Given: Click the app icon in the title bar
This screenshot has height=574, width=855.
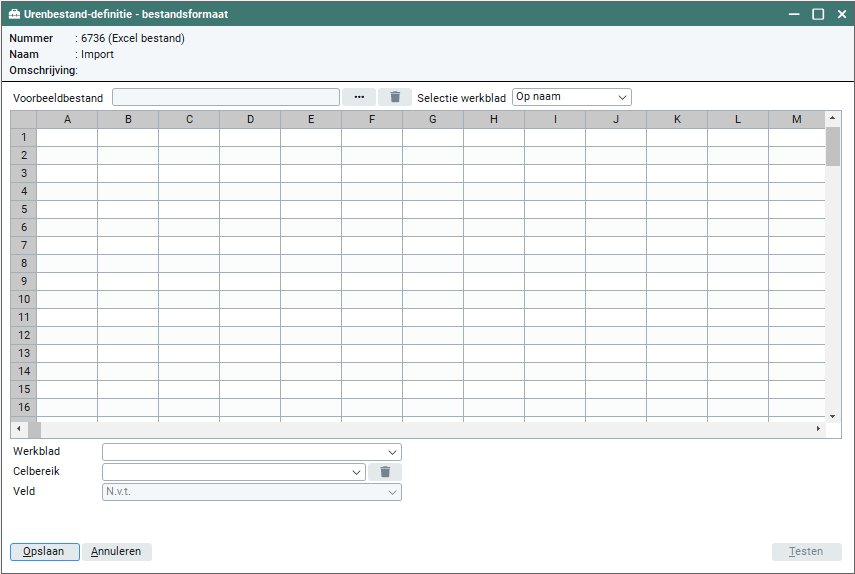Looking at the screenshot, I should pyautogui.click(x=14, y=14).
